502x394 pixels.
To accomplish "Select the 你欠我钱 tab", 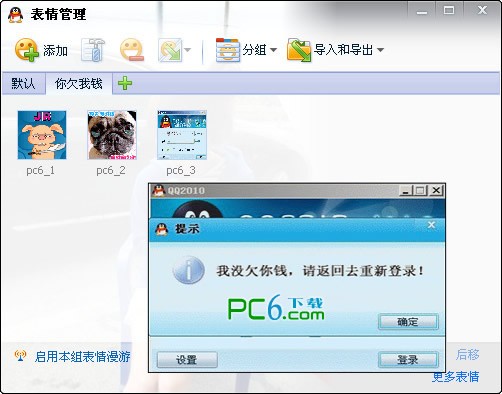I will (x=79, y=83).
